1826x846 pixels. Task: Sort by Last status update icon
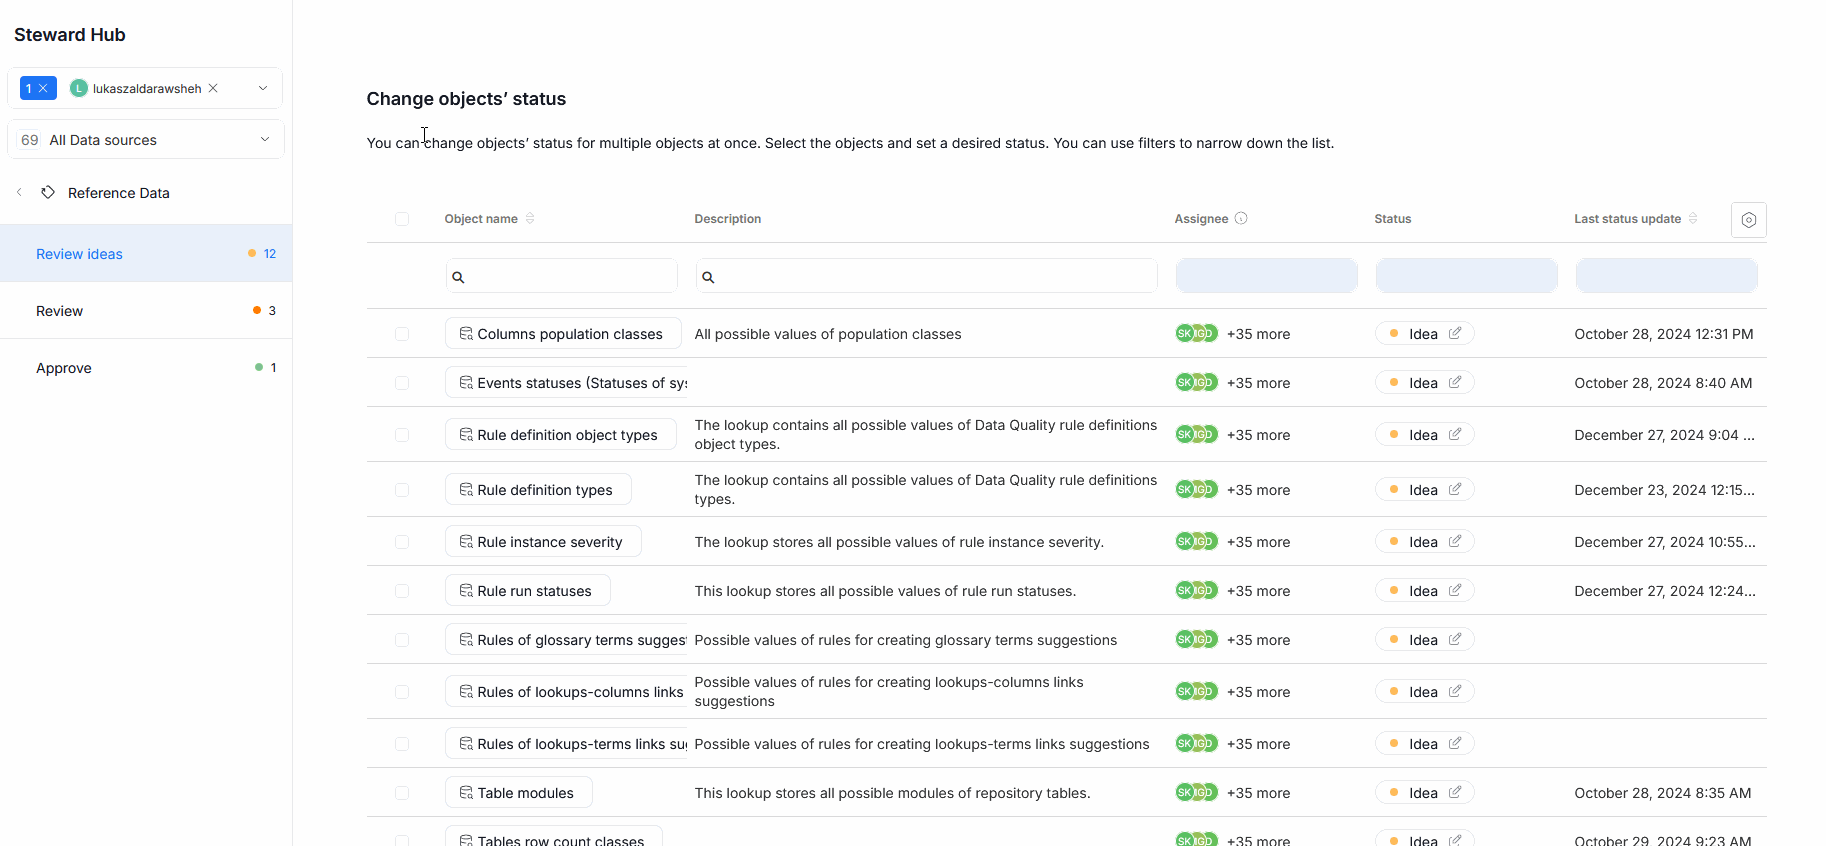1693,218
